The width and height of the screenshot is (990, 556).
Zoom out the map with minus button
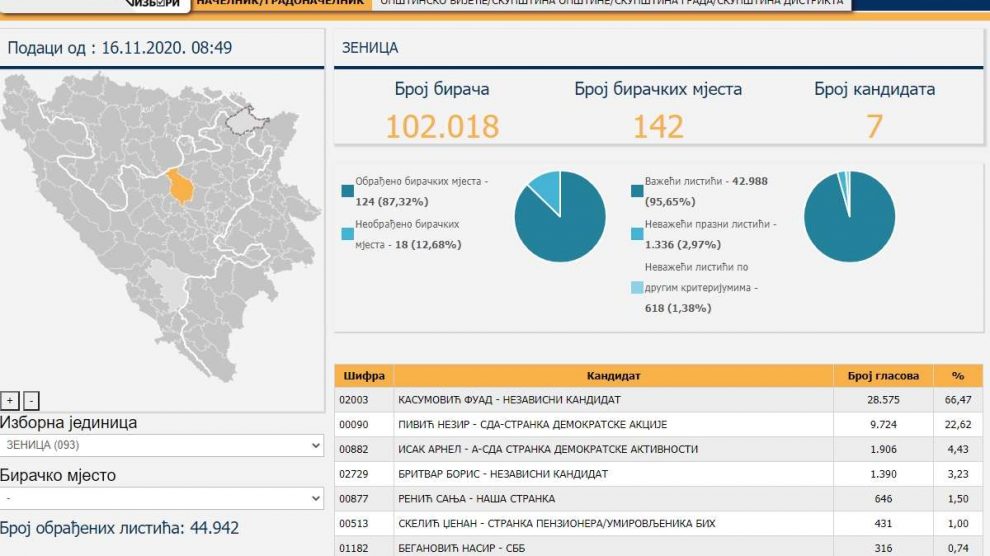[31, 401]
